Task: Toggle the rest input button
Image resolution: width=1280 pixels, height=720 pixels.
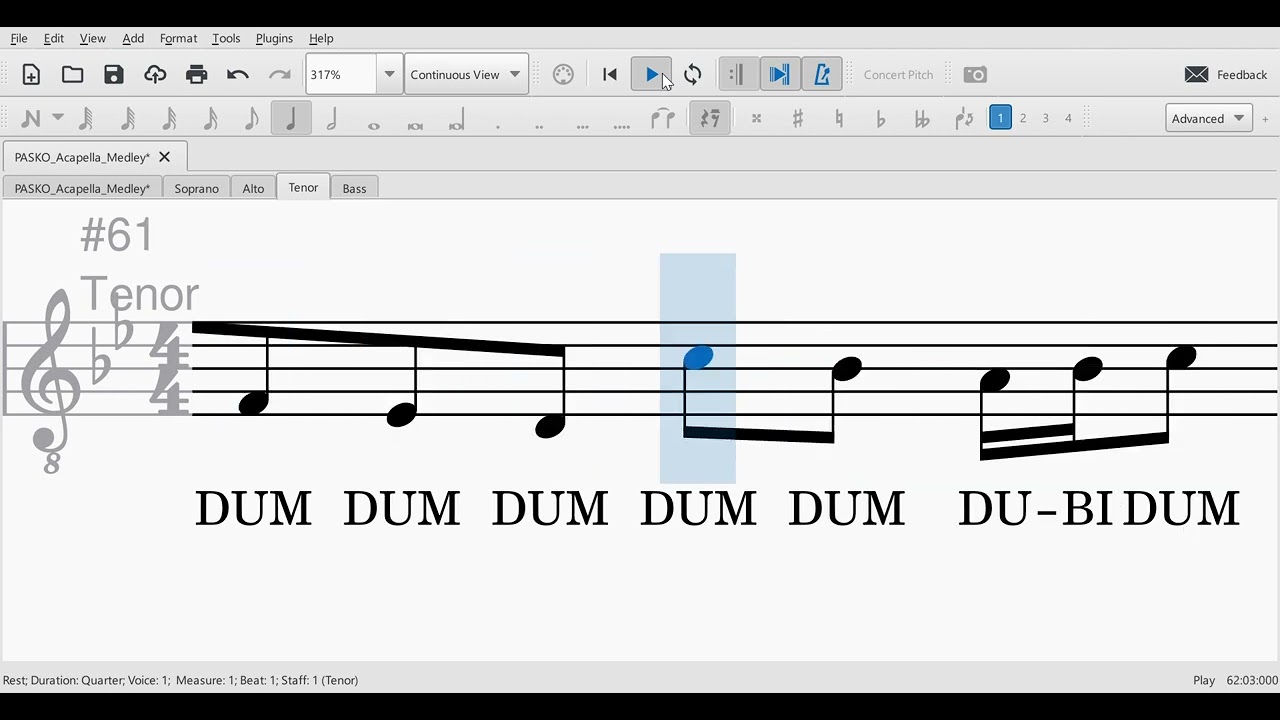Action: pyautogui.click(x=710, y=119)
